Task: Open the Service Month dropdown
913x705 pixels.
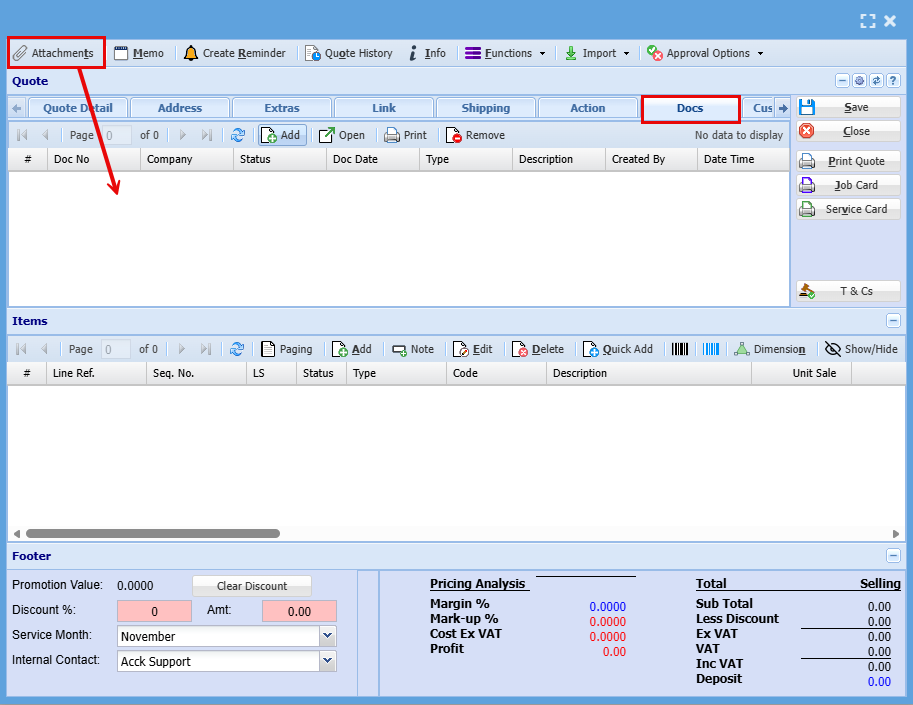Action: pyautogui.click(x=327, y=636)
